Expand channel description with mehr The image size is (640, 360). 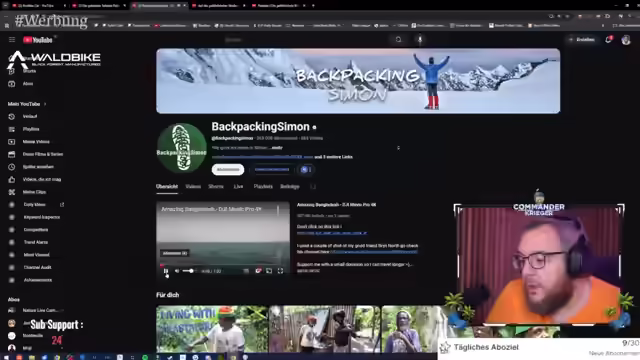click(x=277, y=148)
